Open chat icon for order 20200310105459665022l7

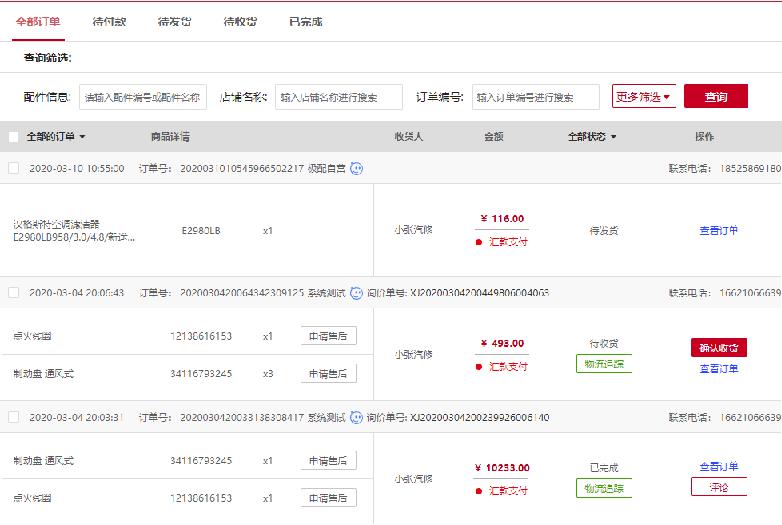(356, 169)
